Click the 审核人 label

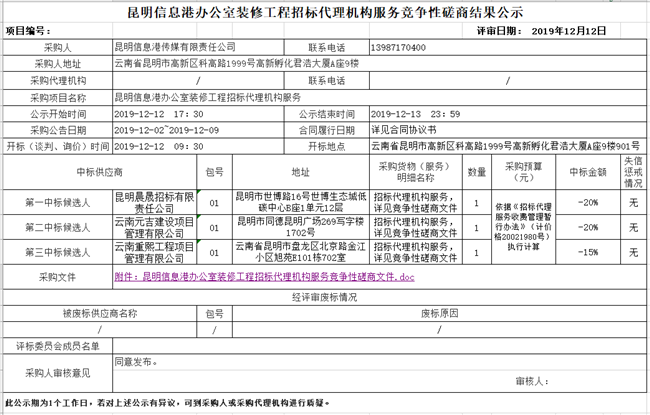(532, 381)
